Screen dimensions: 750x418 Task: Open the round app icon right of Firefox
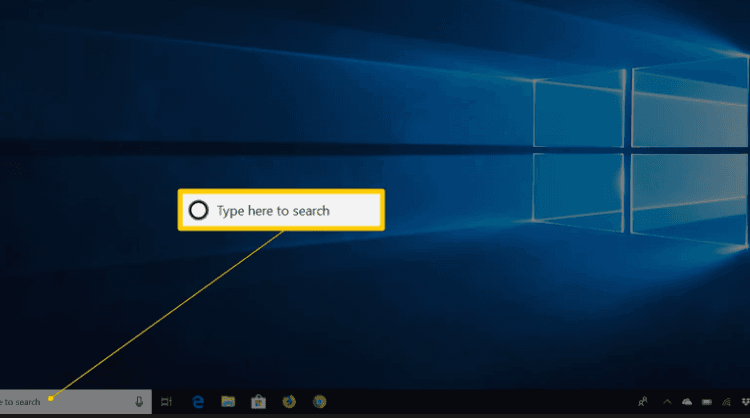[x=320, y=402]
